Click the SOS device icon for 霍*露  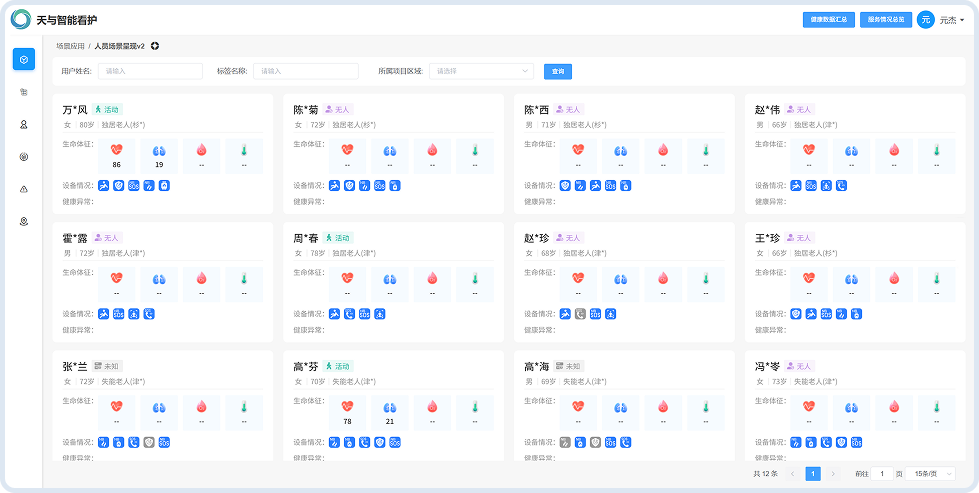(x=119, y=314)
